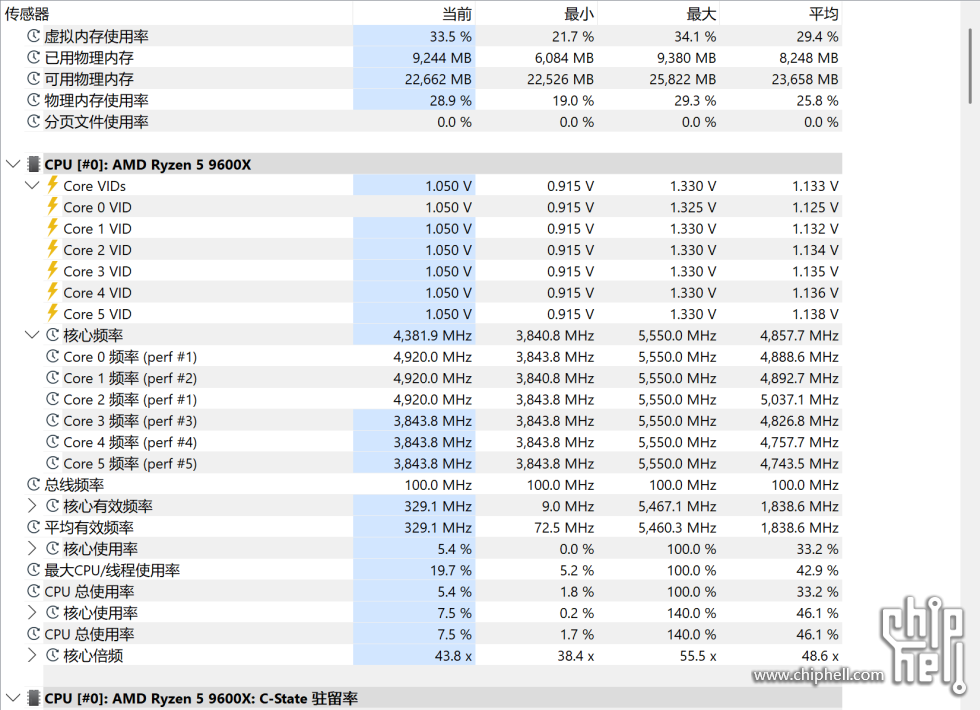Select the 虚拟内存使用率 row label
Screen dimensions: 980x710
96,36
